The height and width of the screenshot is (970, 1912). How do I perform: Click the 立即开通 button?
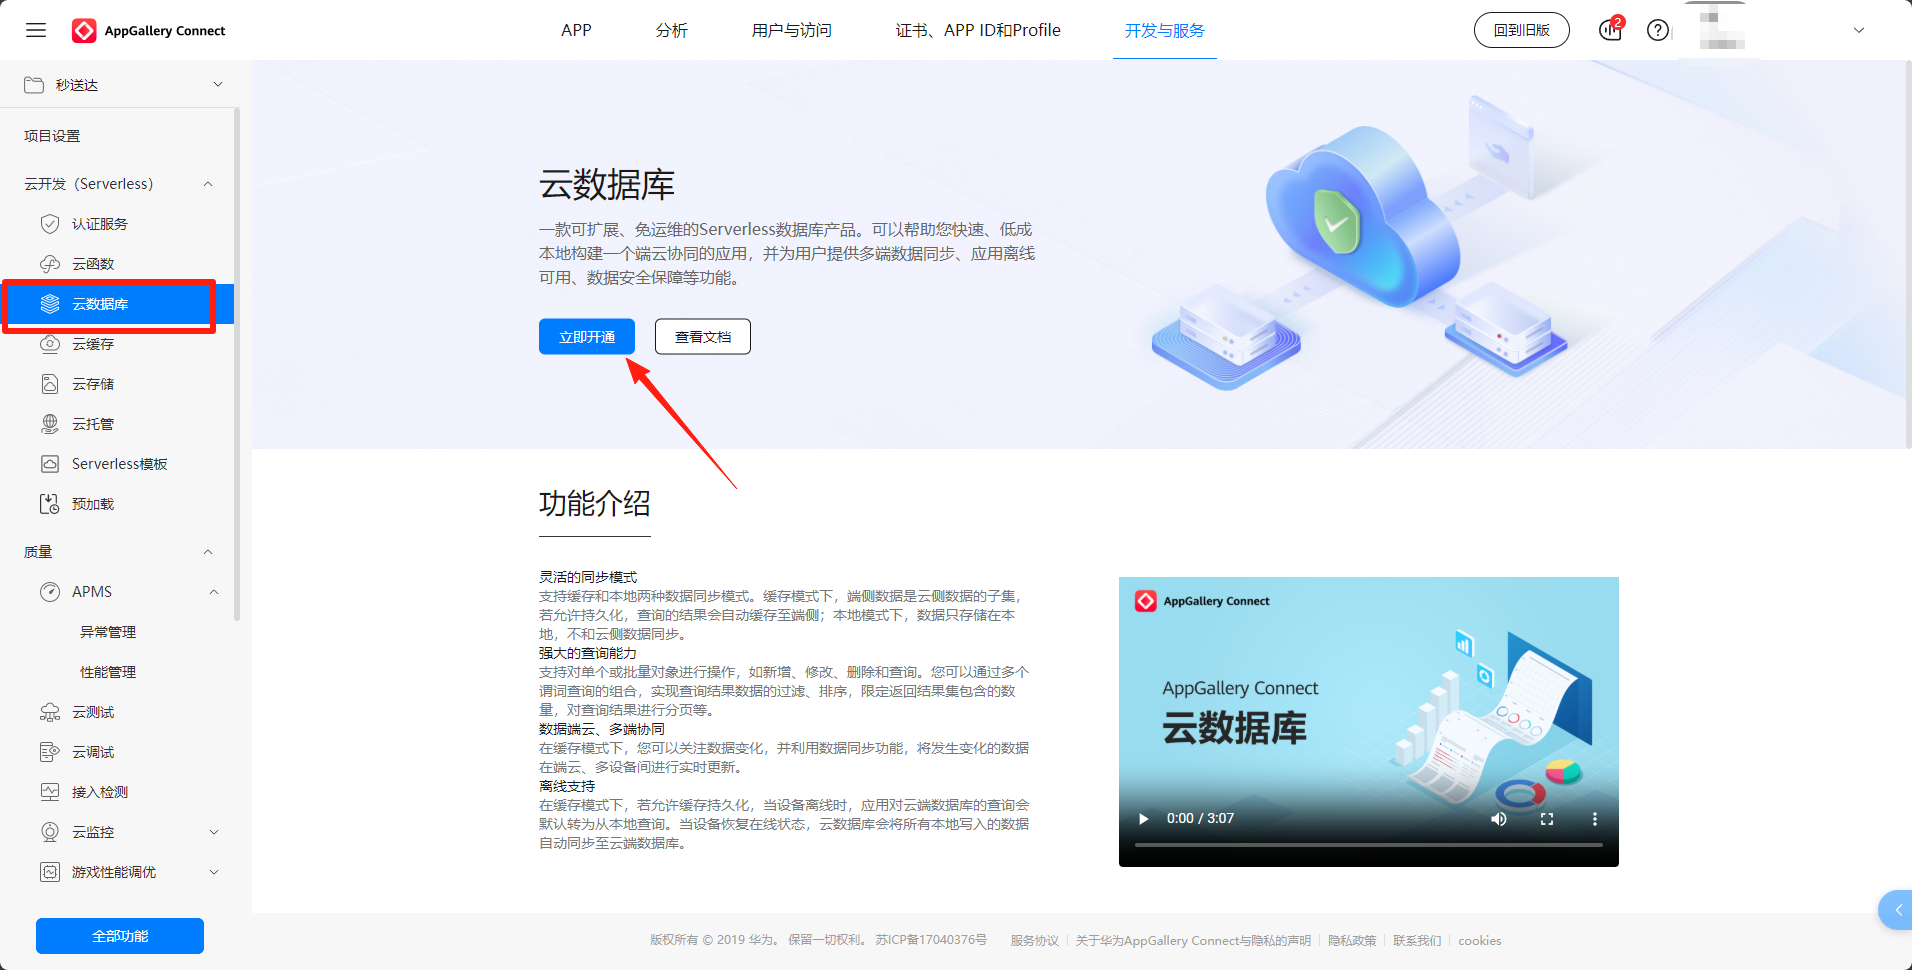(587, 337)
